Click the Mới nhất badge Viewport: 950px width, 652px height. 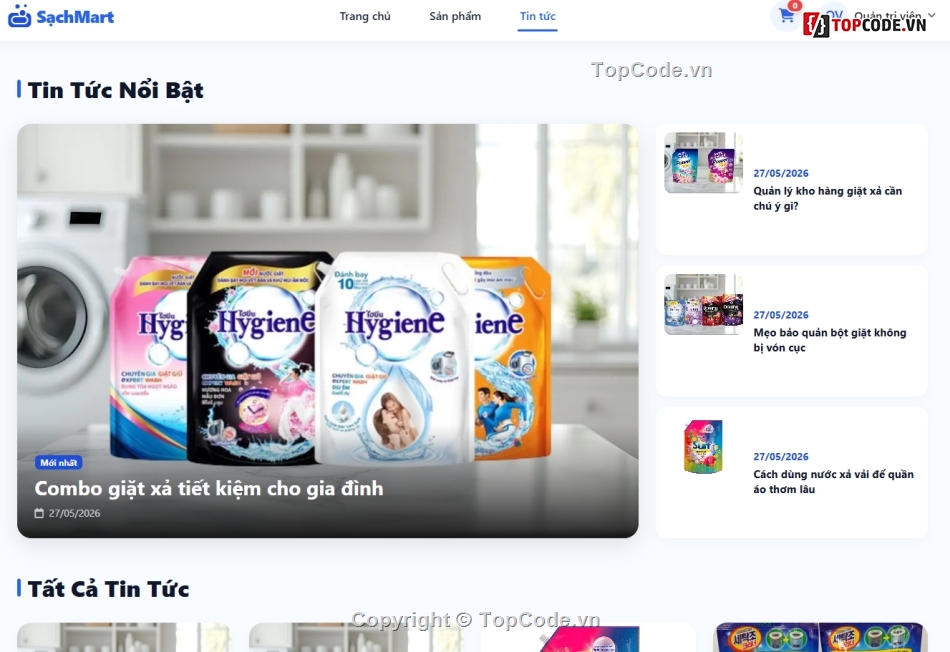[59, 462]
